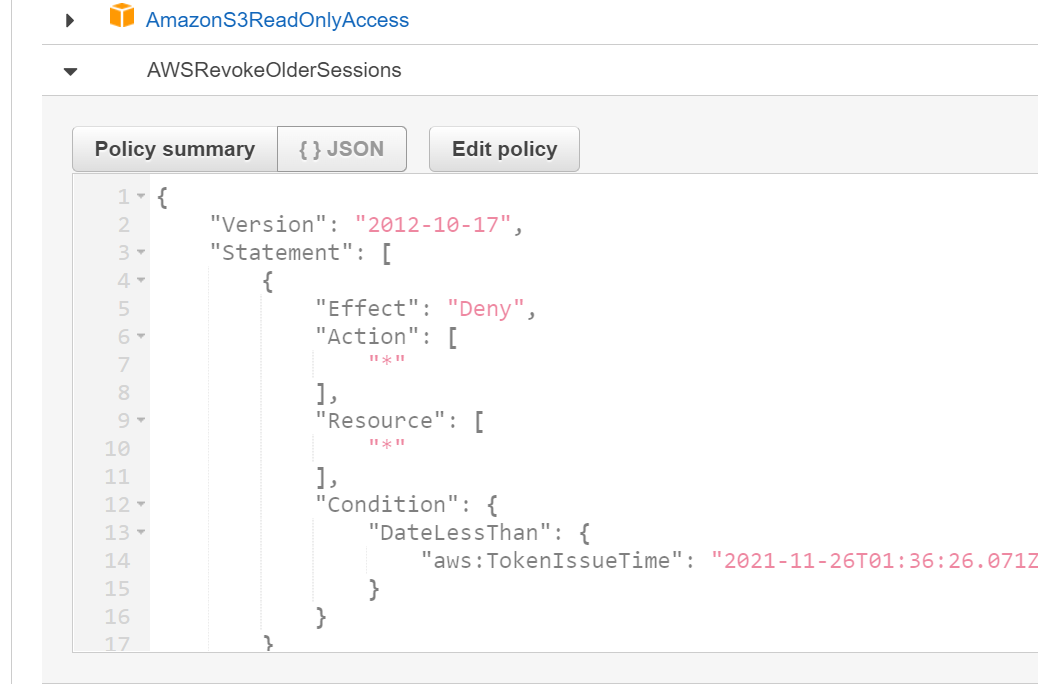Click the 2021-11-26T01:36:26 timestamp value
1038x684 pixels.
coord(874,560)
